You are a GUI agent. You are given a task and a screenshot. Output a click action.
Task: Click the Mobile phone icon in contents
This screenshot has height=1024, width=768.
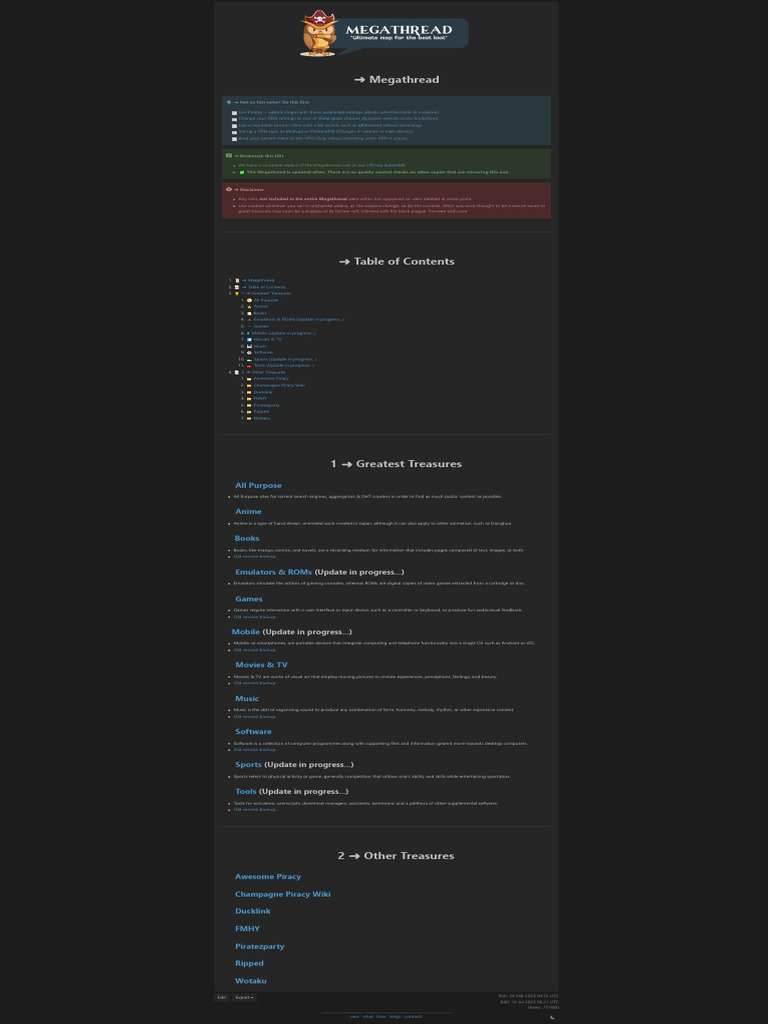(x=248, y=333)
